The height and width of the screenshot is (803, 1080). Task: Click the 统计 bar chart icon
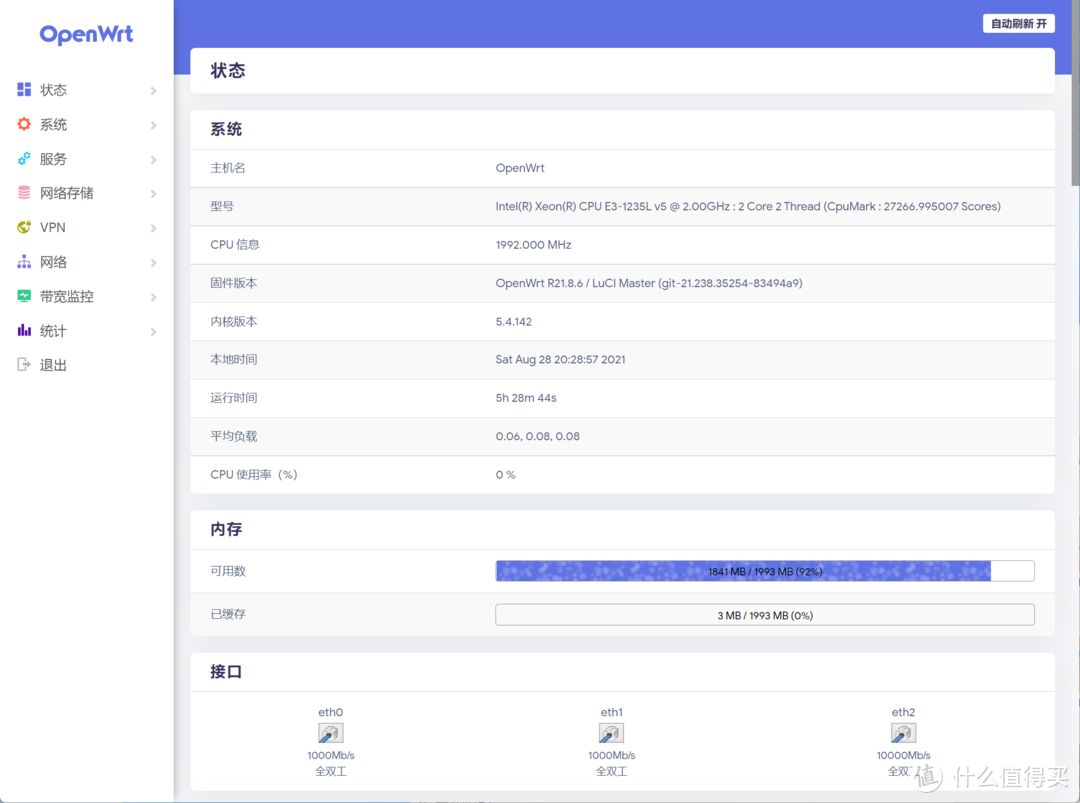[x=24, y=331]
